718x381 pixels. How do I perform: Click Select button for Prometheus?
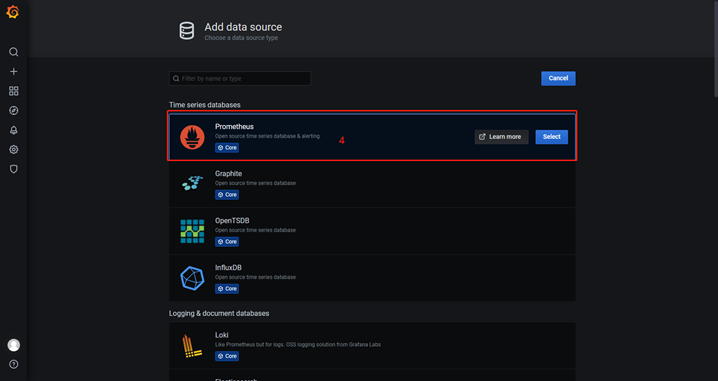pyautogui.click(x=552, y=137)
